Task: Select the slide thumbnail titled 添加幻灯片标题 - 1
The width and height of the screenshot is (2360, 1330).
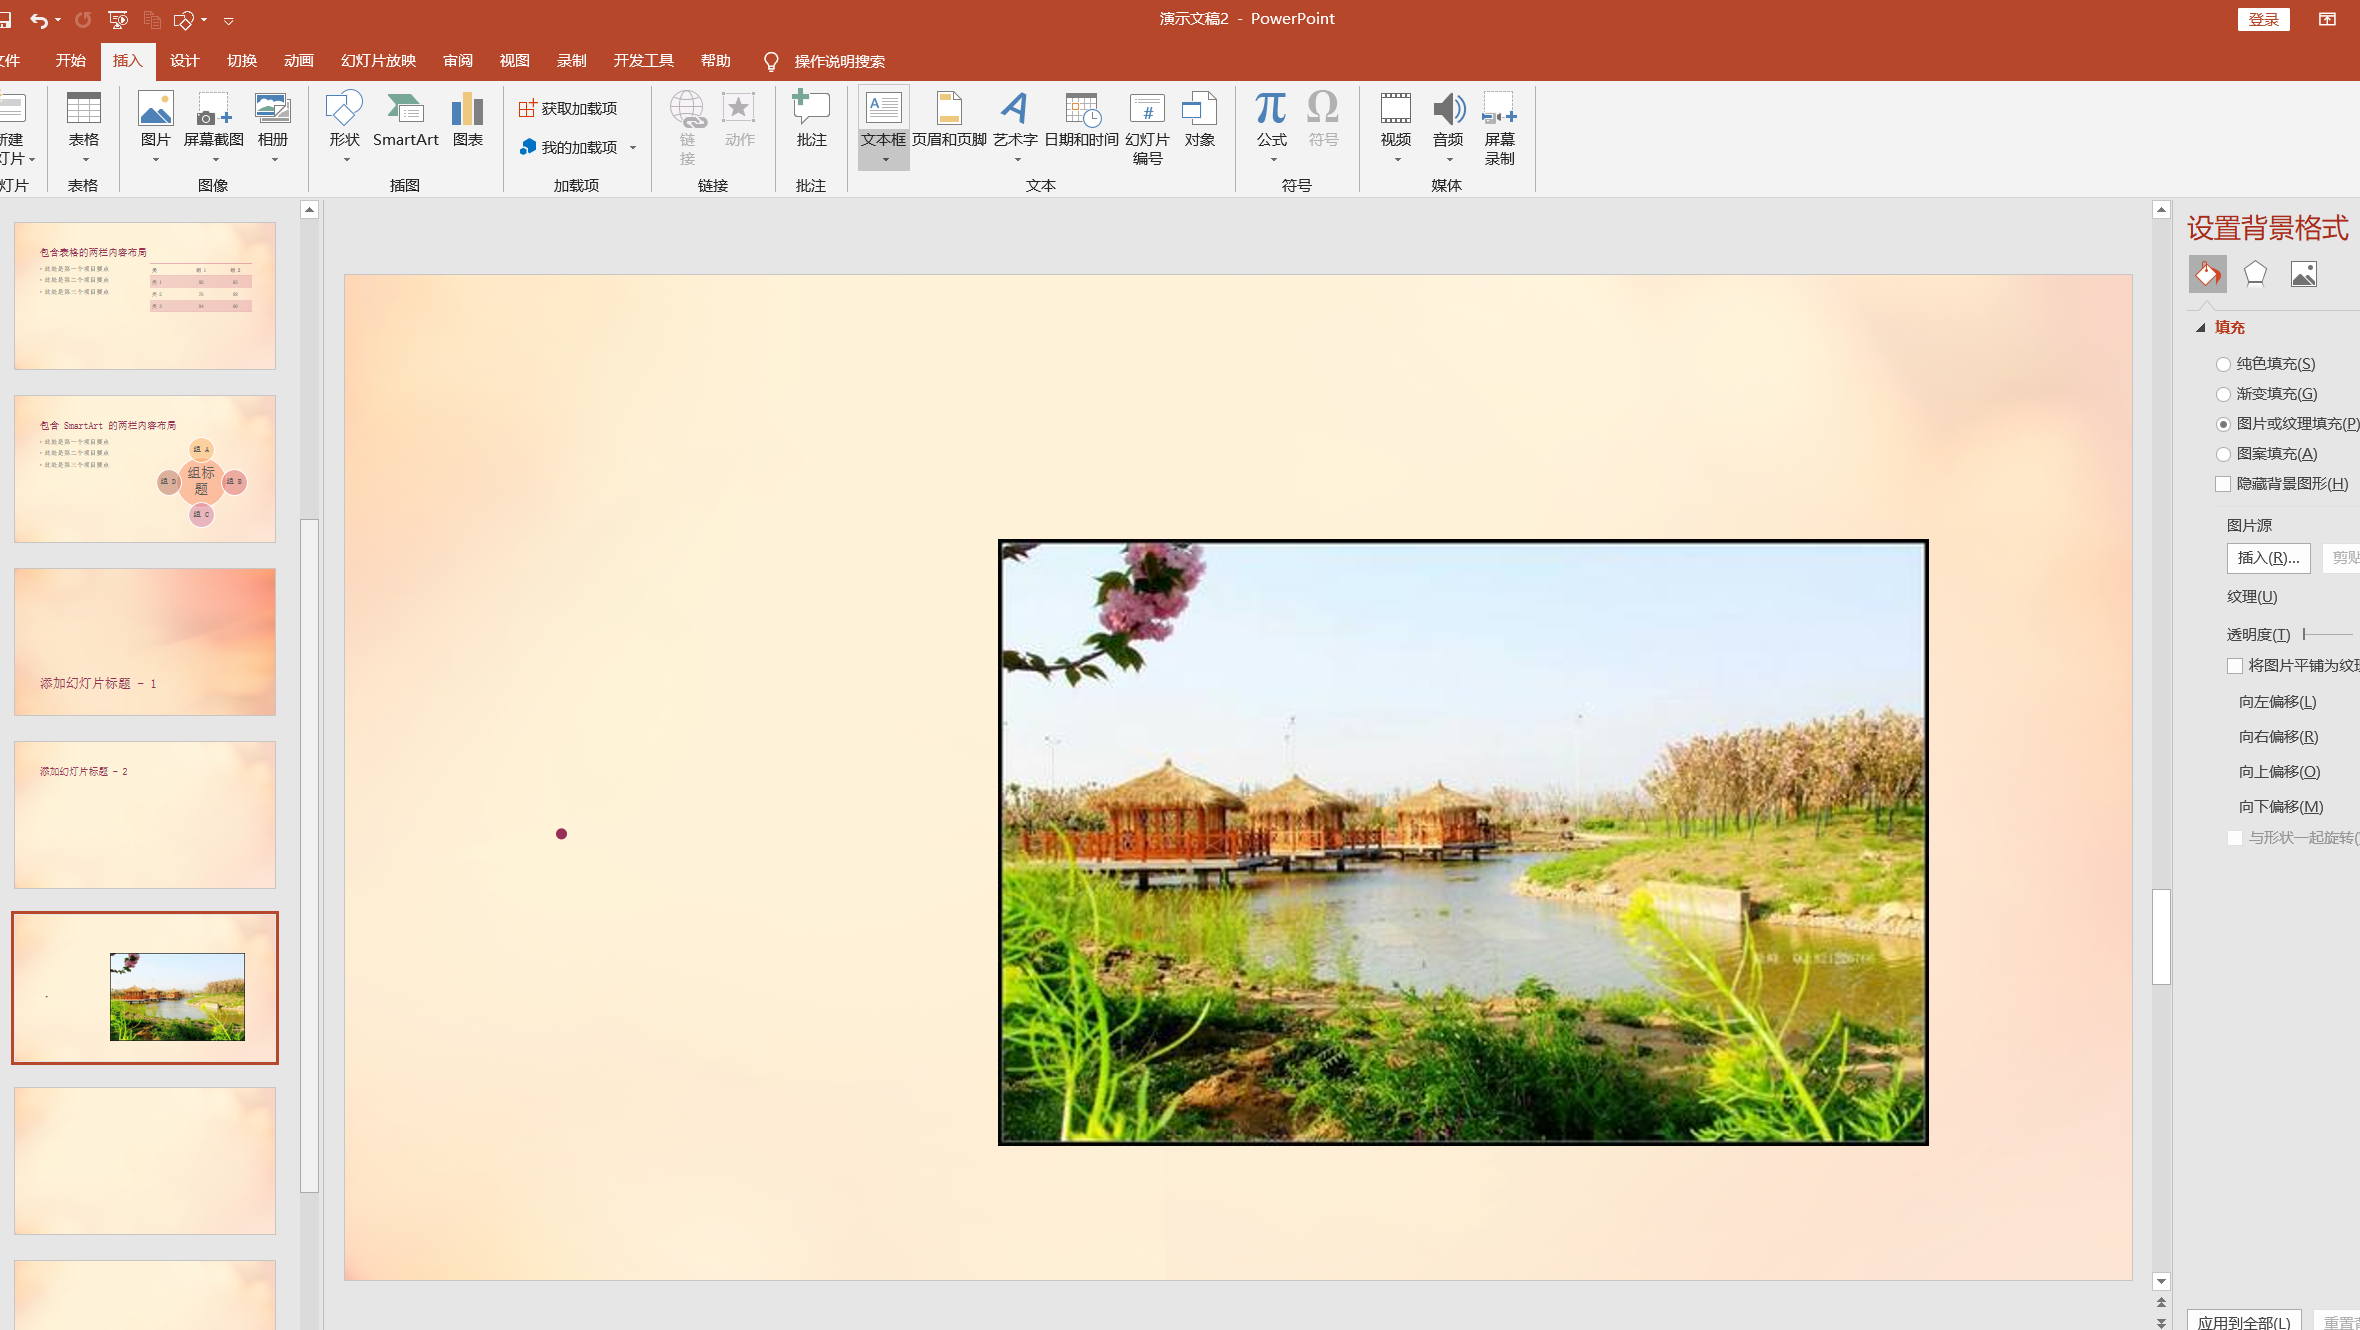Action: click(145, 642)
